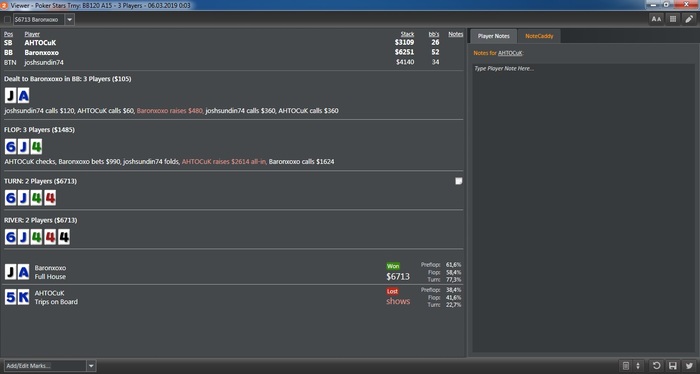Click the 'FLOP: 3 Players ($1485)' heading
The width and height of the screenshot is (700, 374).
point(39,130)
